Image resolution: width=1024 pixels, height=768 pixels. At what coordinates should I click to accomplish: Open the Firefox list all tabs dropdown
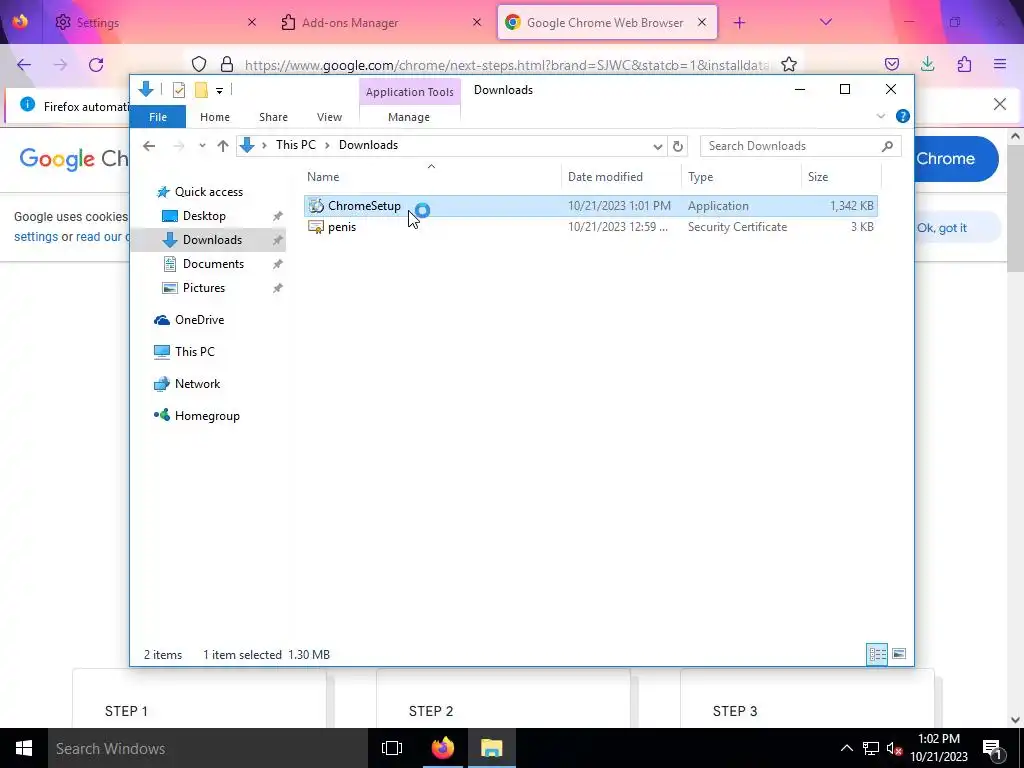click(x=825, y=22)
